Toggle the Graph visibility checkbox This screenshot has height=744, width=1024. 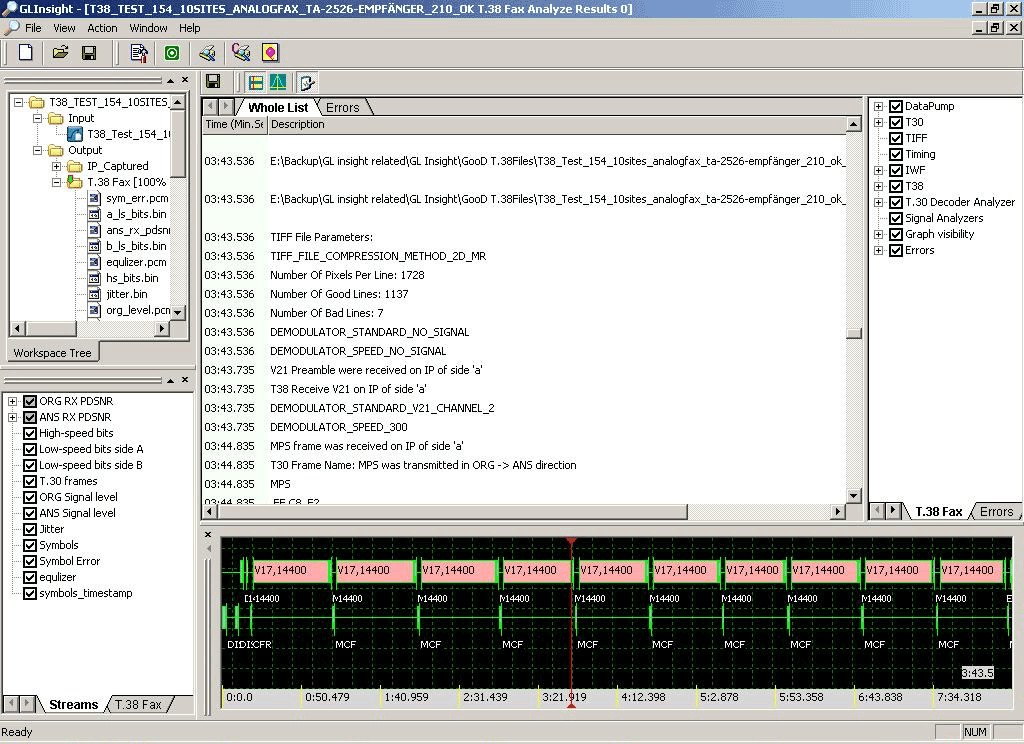[895, 234]
